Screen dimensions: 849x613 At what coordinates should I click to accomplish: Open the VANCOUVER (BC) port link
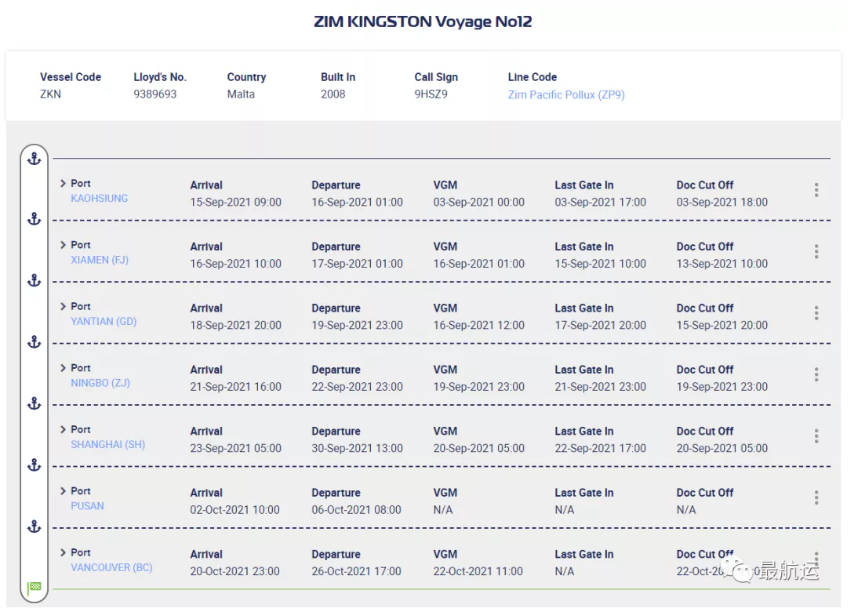coord(111,568)
